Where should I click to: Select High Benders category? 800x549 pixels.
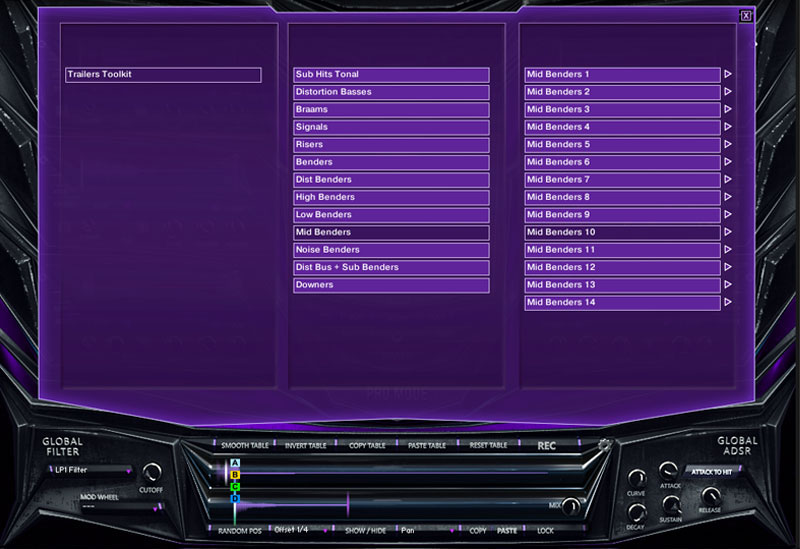[391, 197]
